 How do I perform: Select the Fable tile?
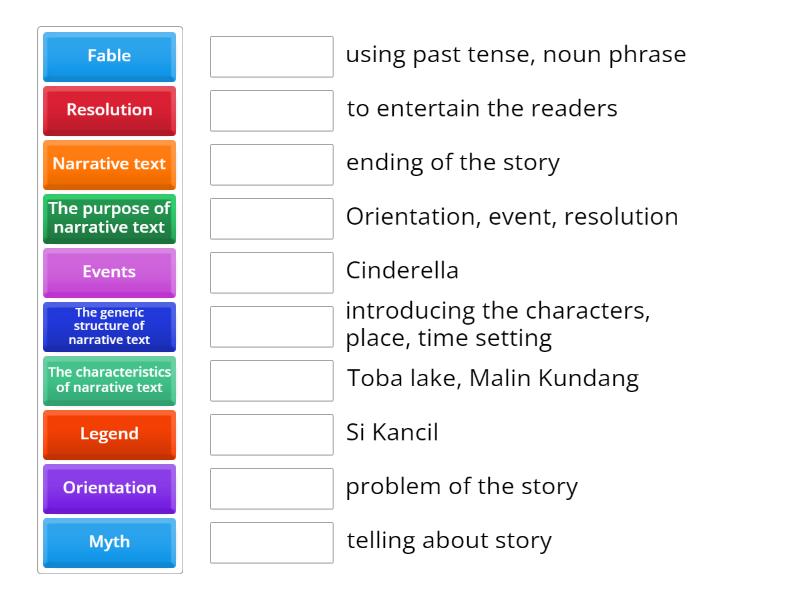coord(108,57)
